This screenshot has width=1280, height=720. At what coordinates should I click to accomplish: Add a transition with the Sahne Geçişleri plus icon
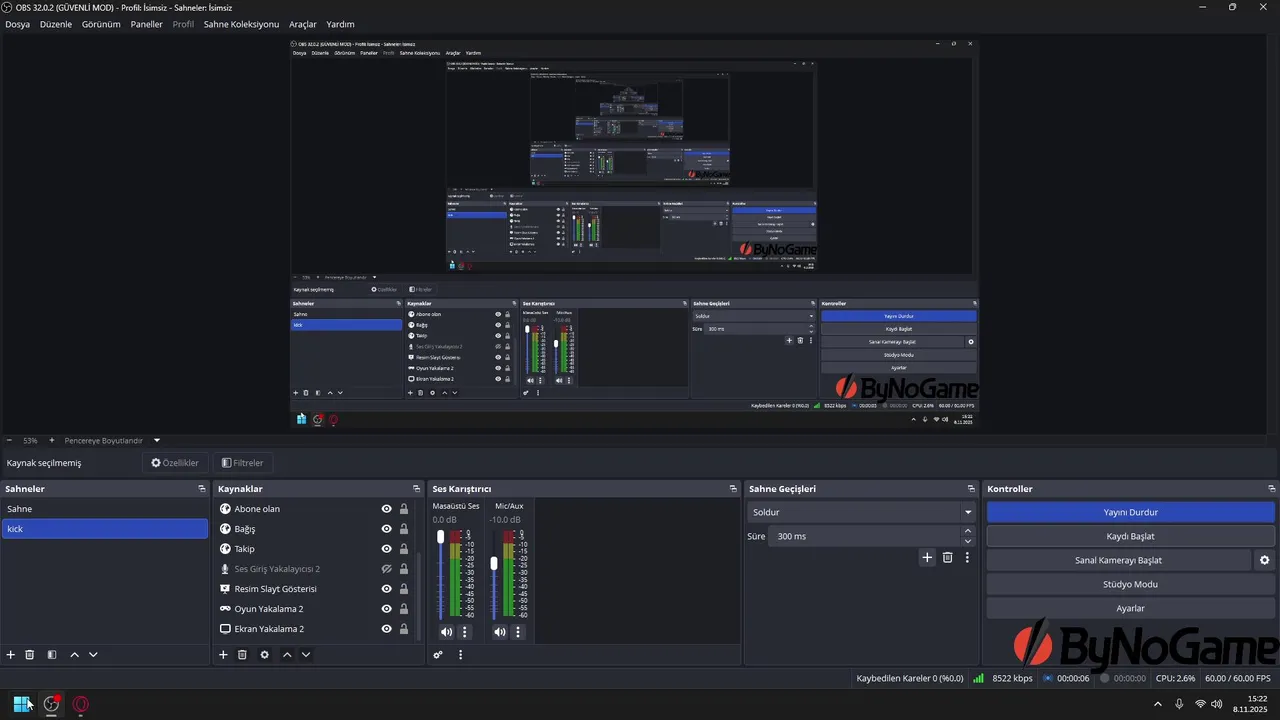point(927,558)
